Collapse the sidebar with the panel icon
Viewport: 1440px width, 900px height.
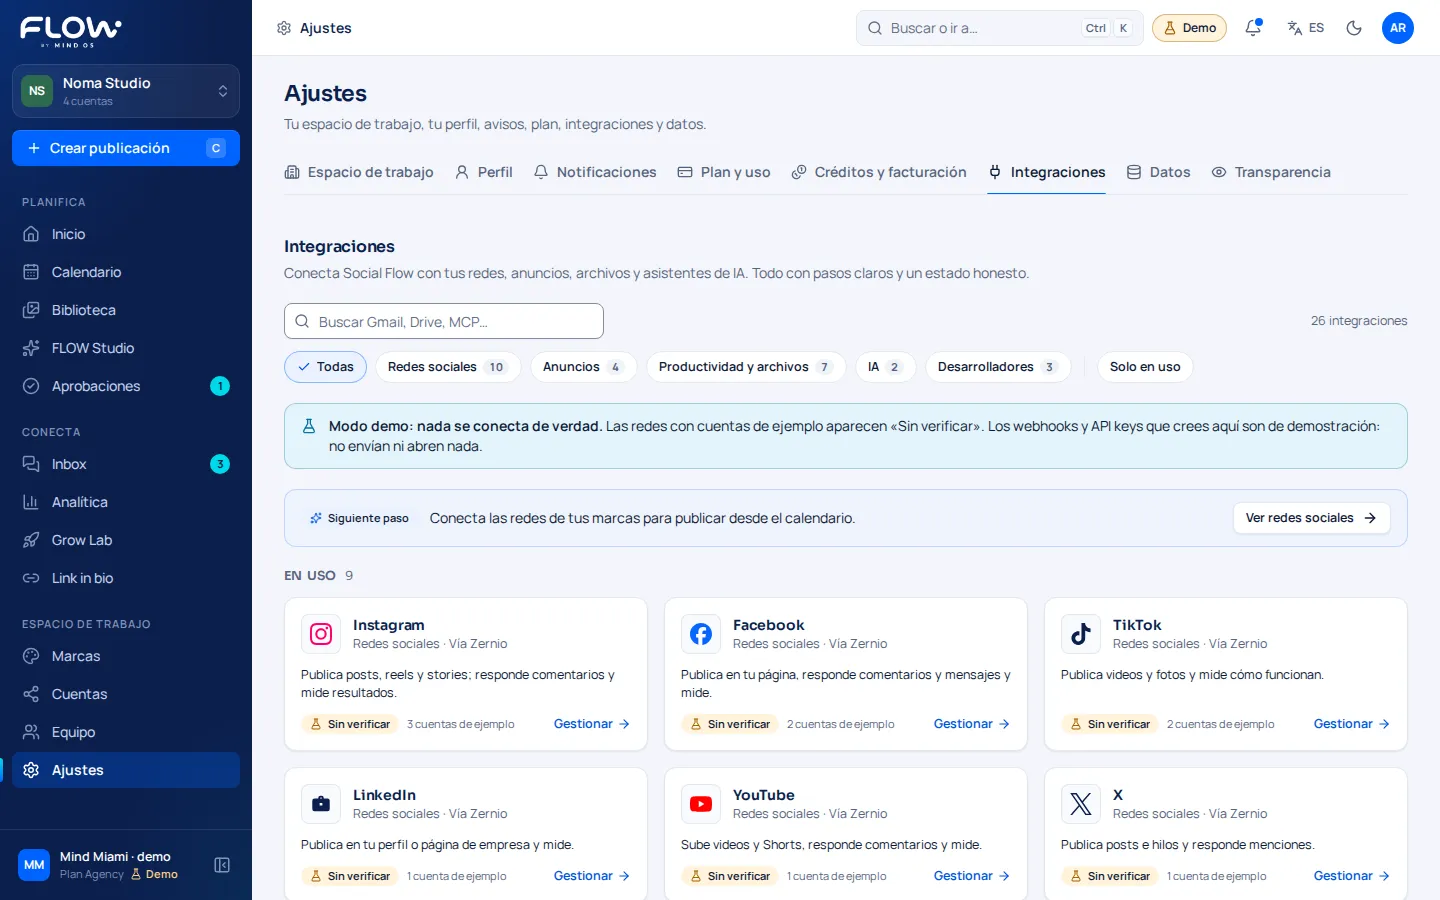point(222,865)
